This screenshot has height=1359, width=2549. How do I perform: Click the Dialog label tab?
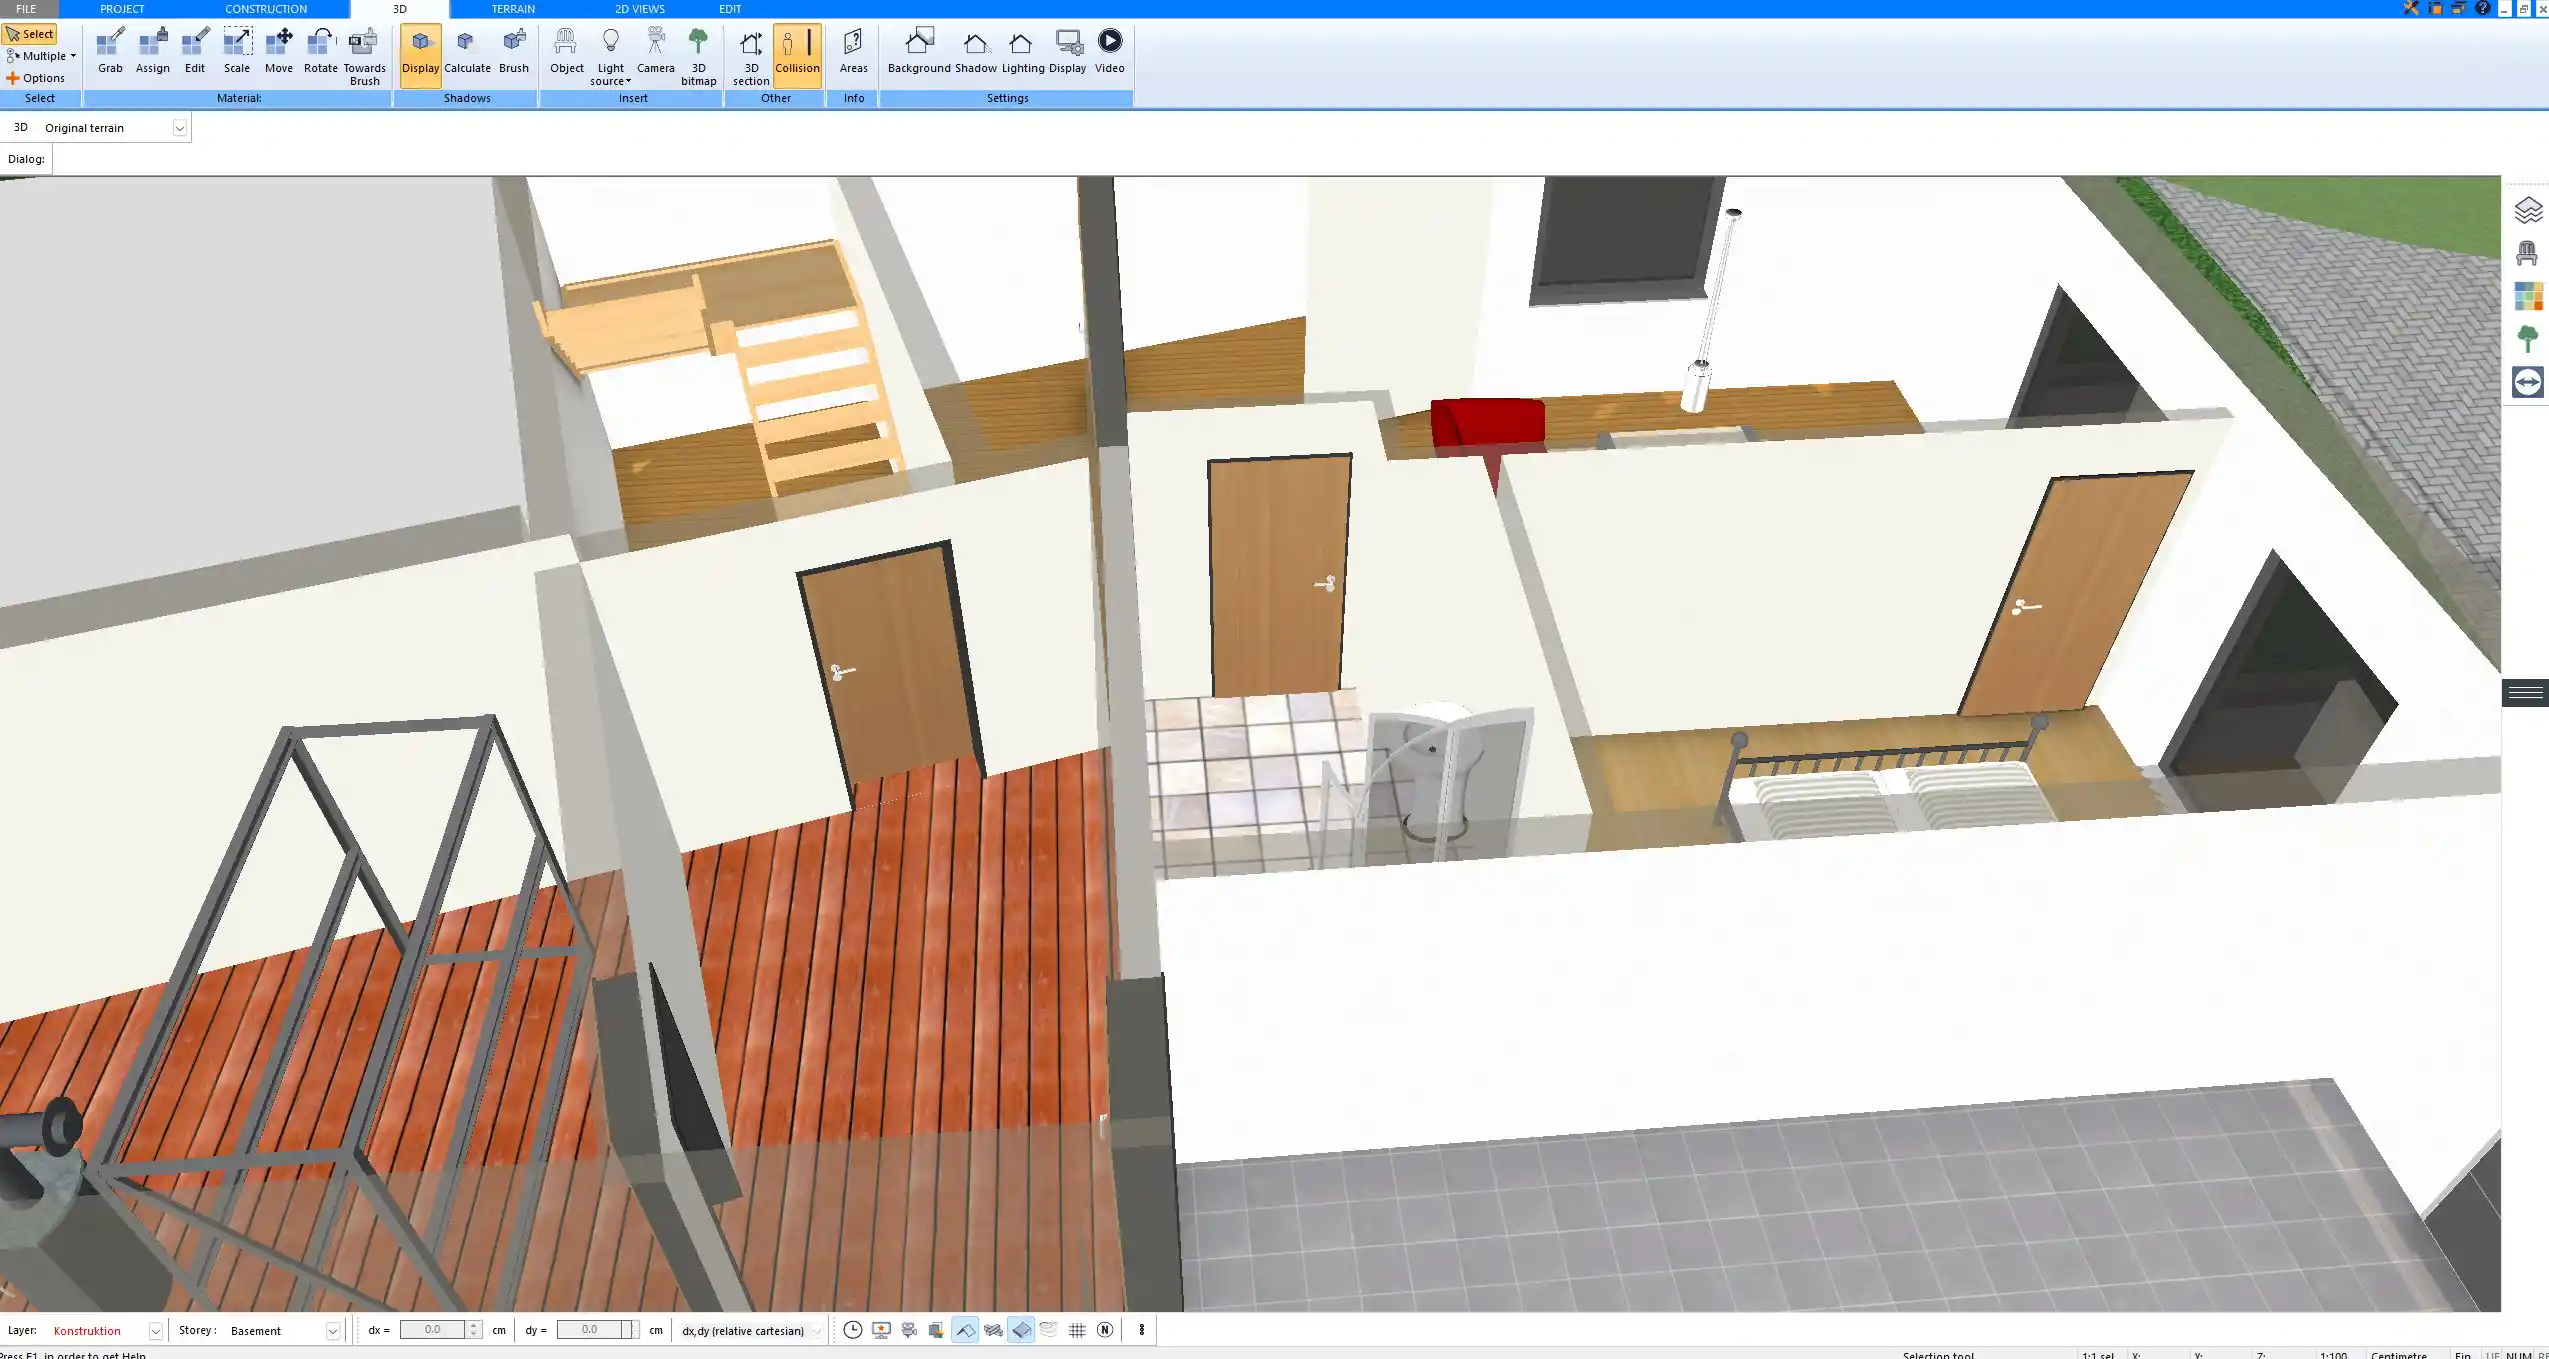[x=26, y=159]
